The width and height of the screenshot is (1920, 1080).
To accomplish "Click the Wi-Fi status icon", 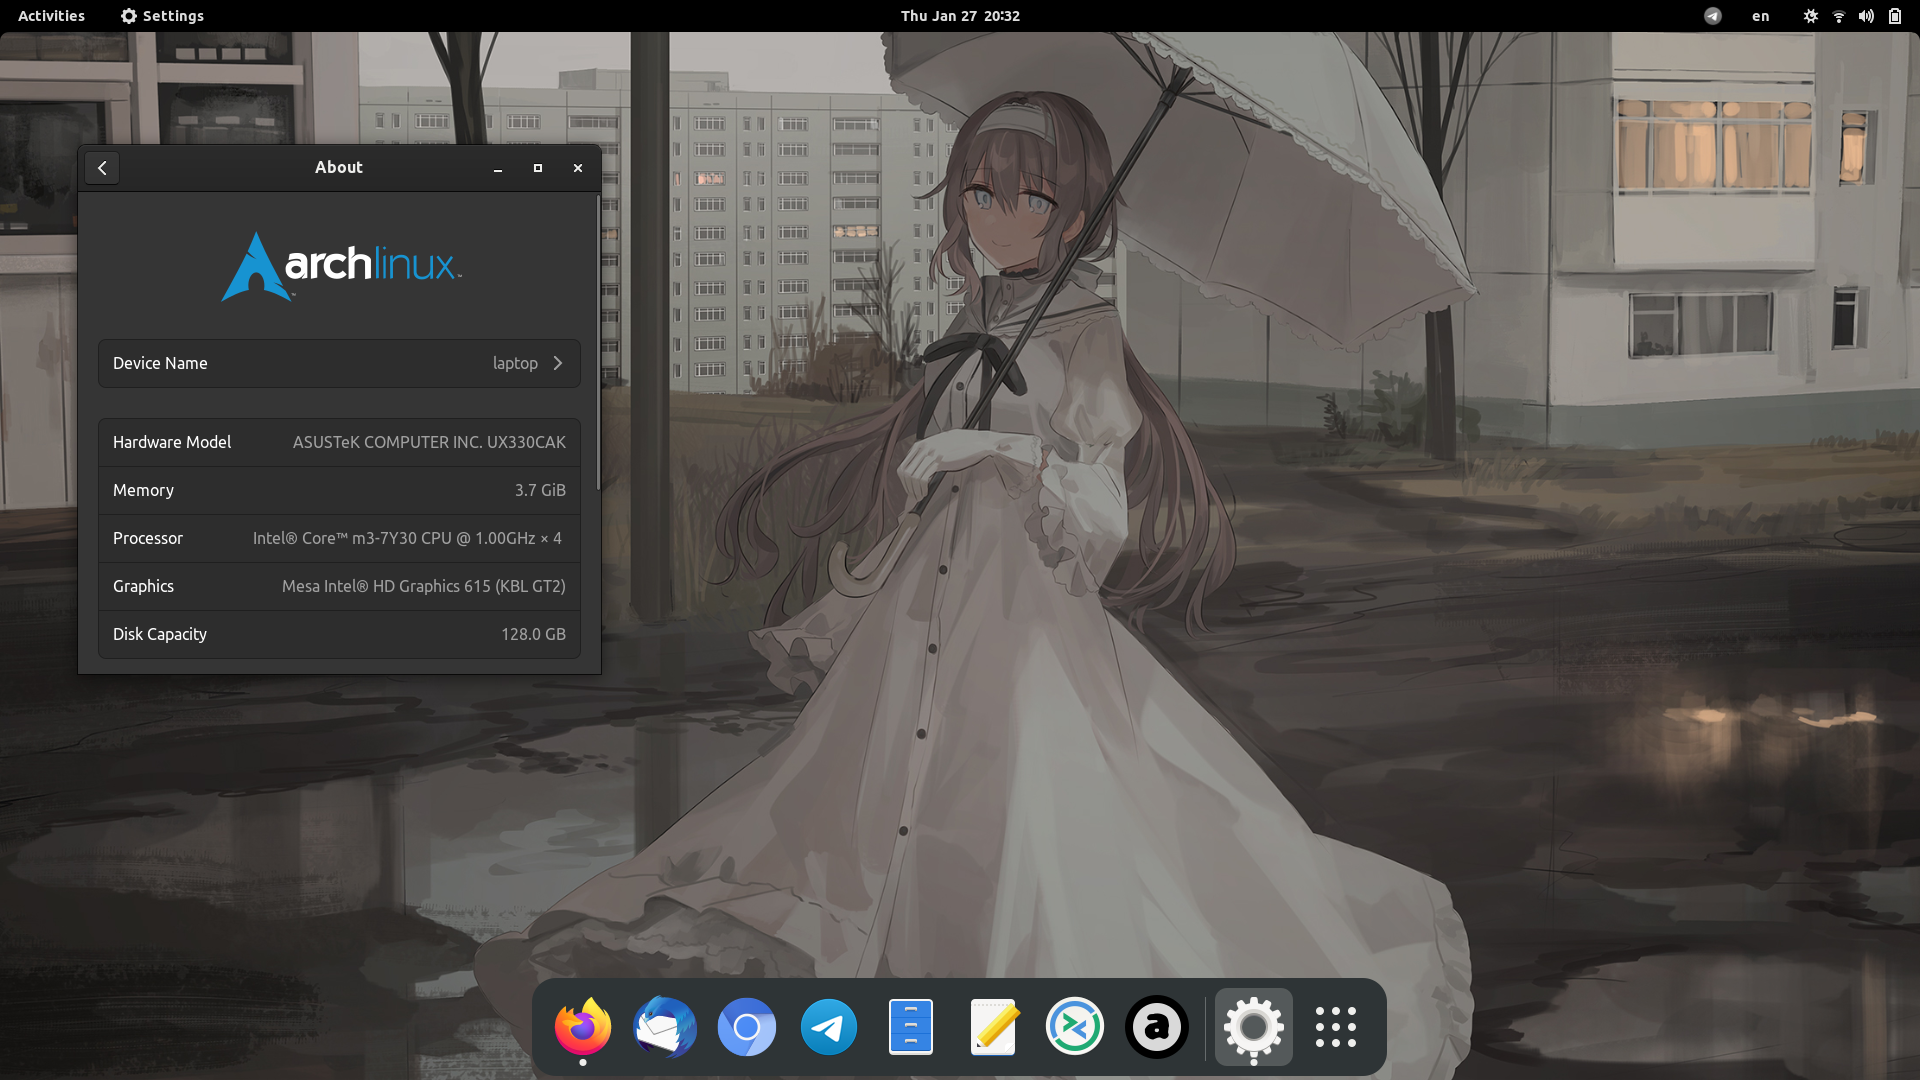I will [x=1839, y=16].
